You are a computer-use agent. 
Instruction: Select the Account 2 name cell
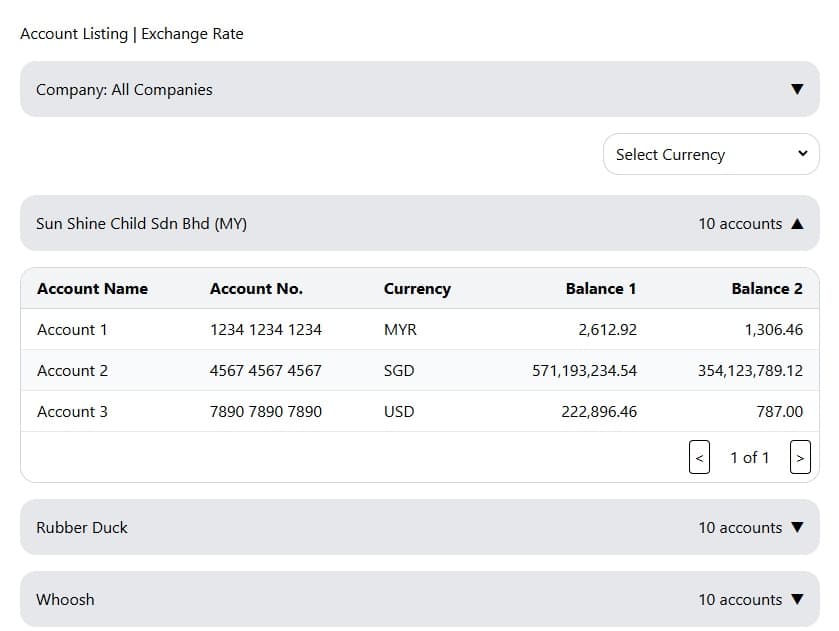click(x=72, y=370)
